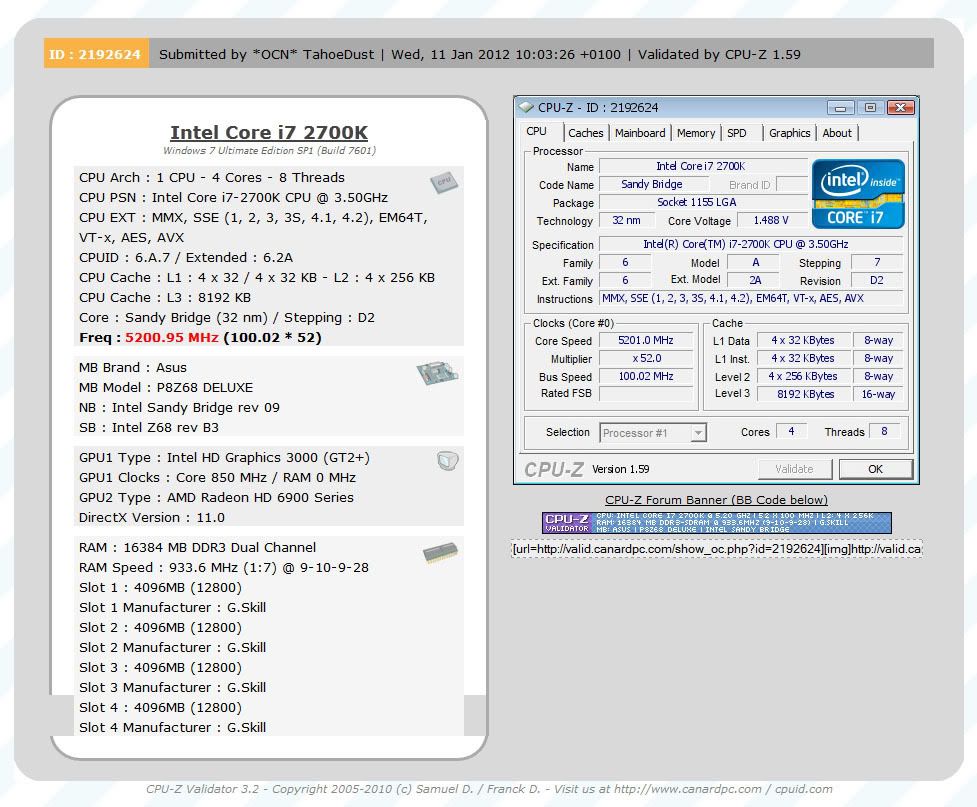The image size is (977, 807).
Task: Click the ID : 2192624 orange badge
Action: [x=96, y=54]
